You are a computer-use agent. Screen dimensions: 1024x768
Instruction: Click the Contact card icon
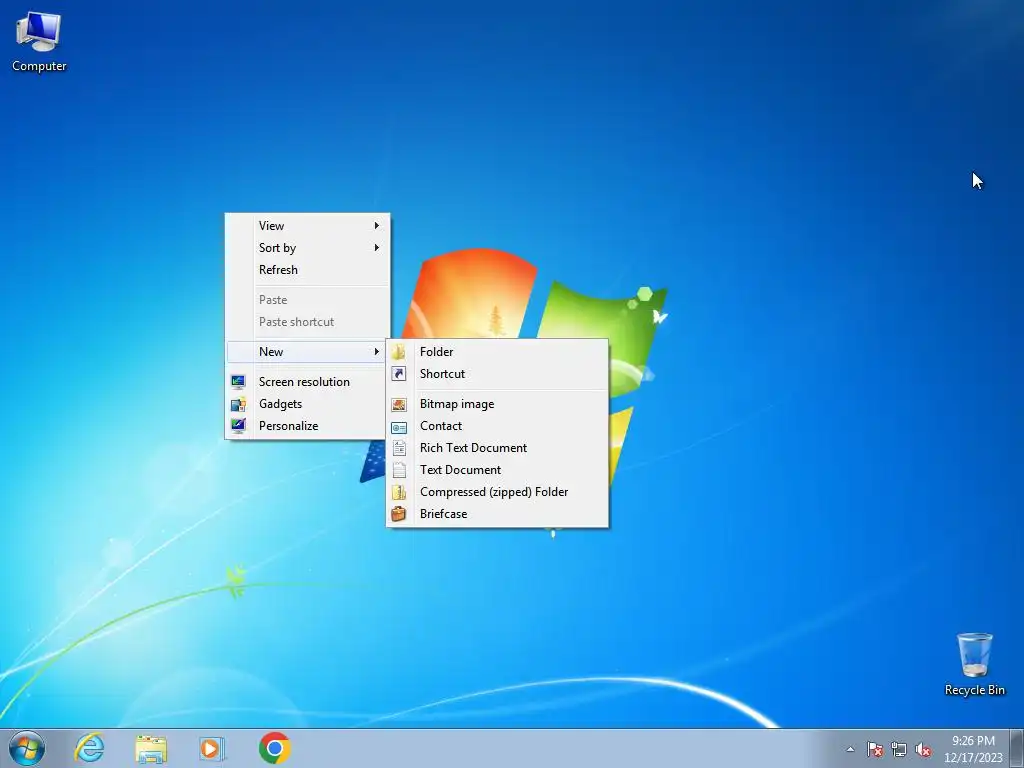[399, 427]
